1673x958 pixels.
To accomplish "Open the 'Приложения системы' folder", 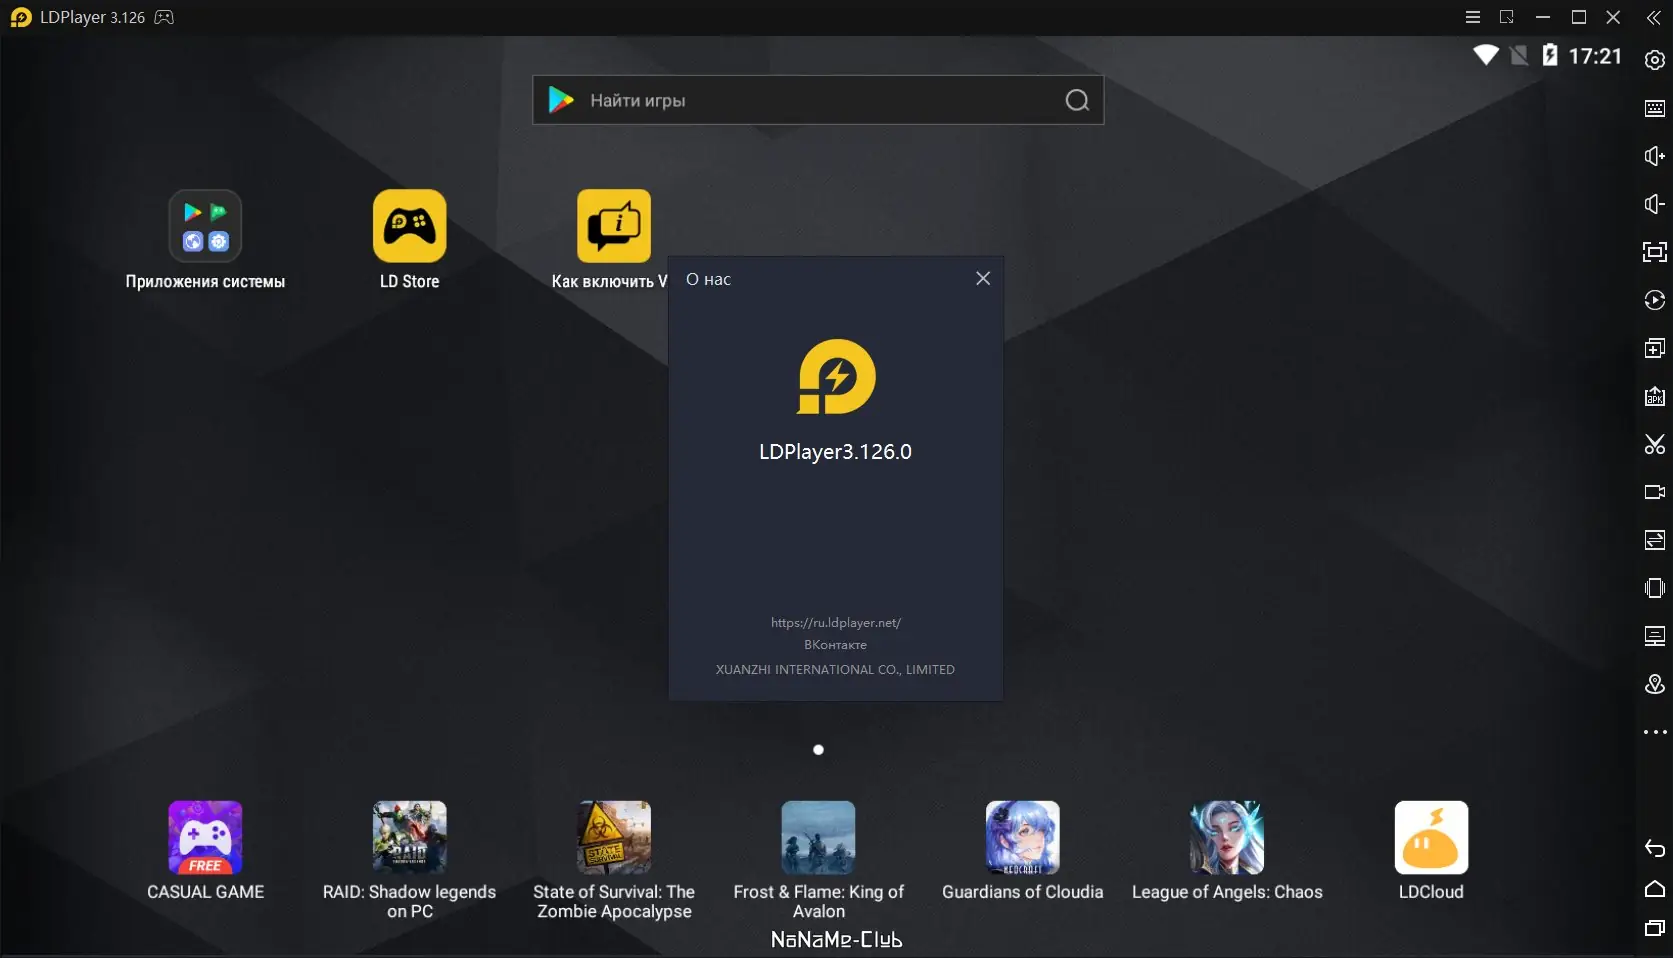I will [x=205, y=240].
